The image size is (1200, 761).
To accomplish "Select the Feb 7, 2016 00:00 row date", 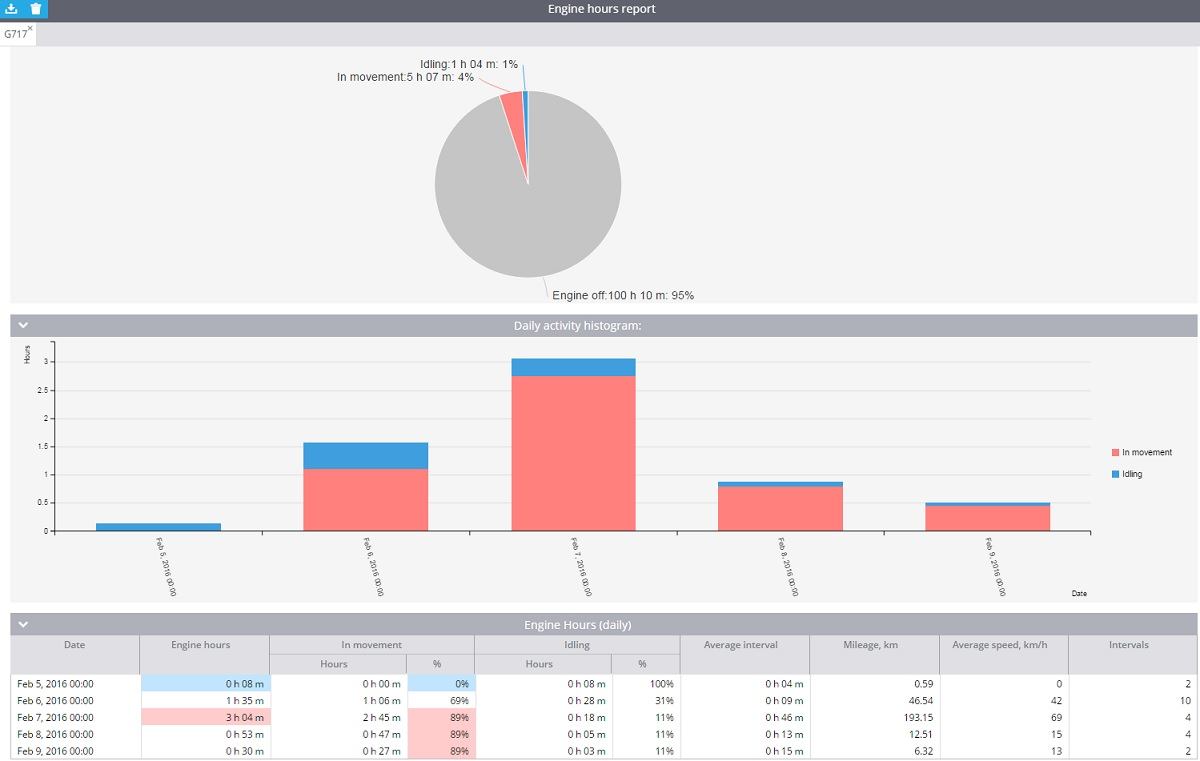I will [55, 717].
